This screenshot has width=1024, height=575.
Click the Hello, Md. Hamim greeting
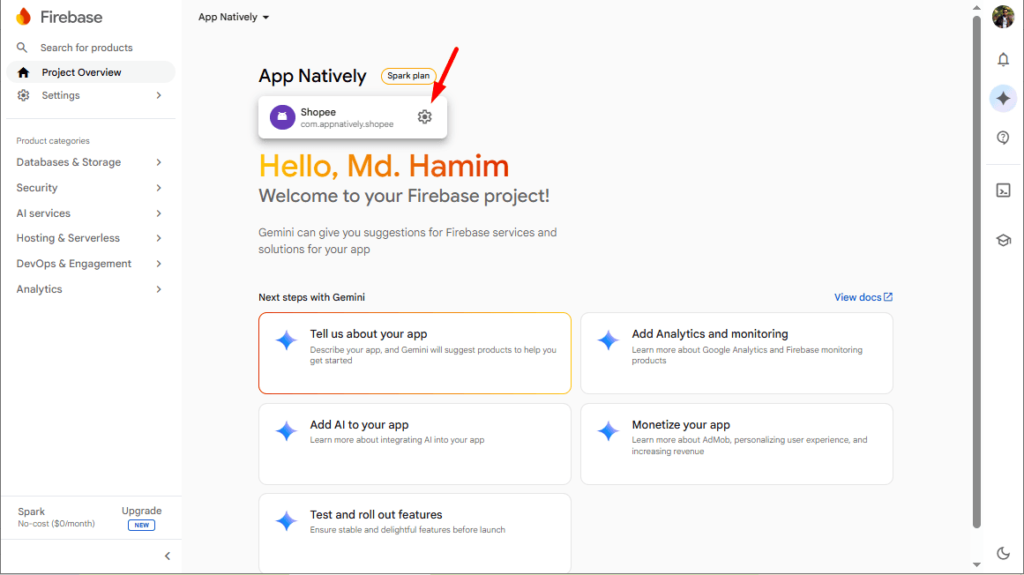(384, 166)
